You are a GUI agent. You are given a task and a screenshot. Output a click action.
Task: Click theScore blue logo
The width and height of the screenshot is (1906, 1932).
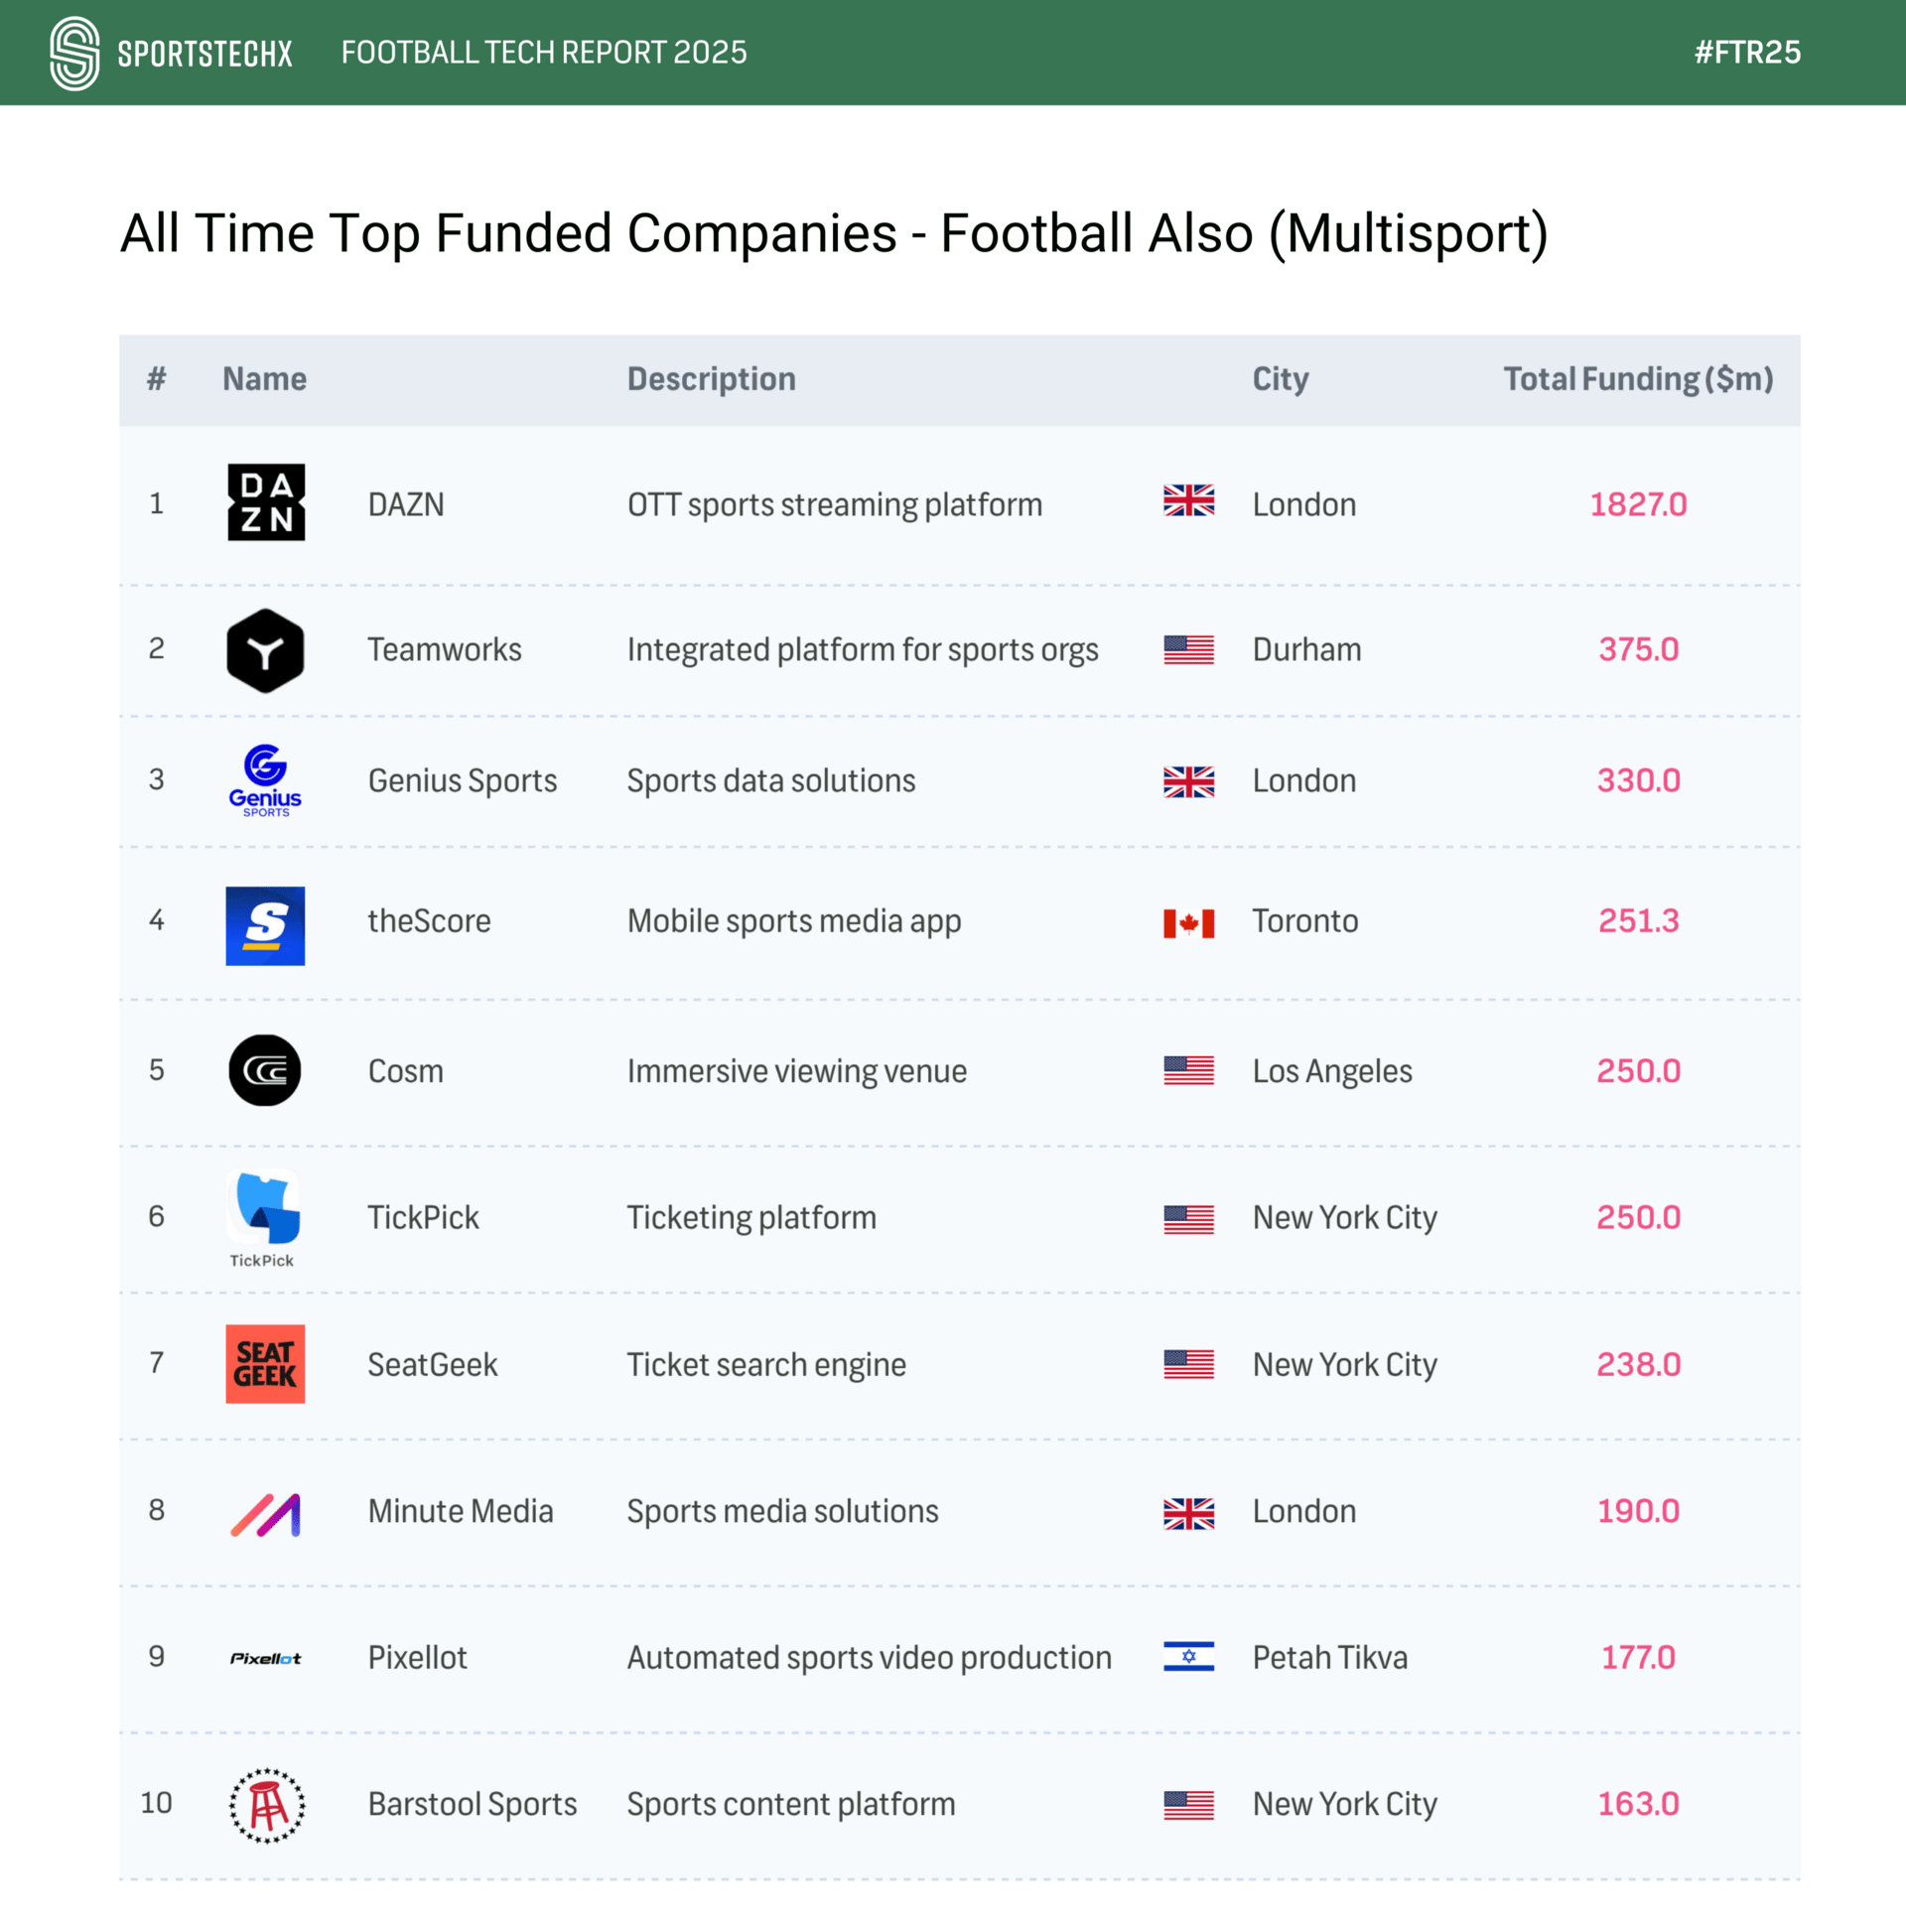[265, 925]
